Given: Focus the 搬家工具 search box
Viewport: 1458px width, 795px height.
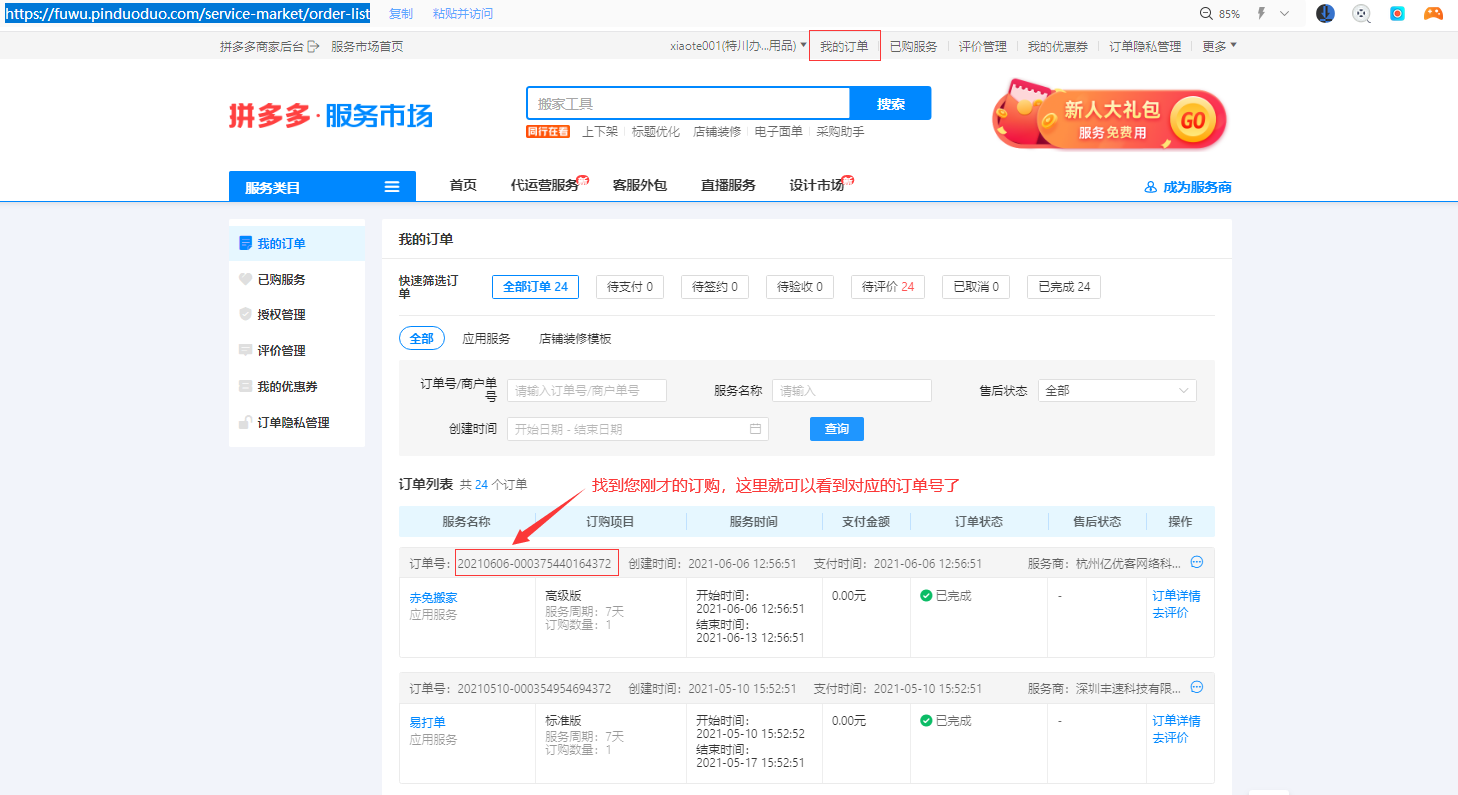Looking at the screenshot, I should click(x=688, y=104).
